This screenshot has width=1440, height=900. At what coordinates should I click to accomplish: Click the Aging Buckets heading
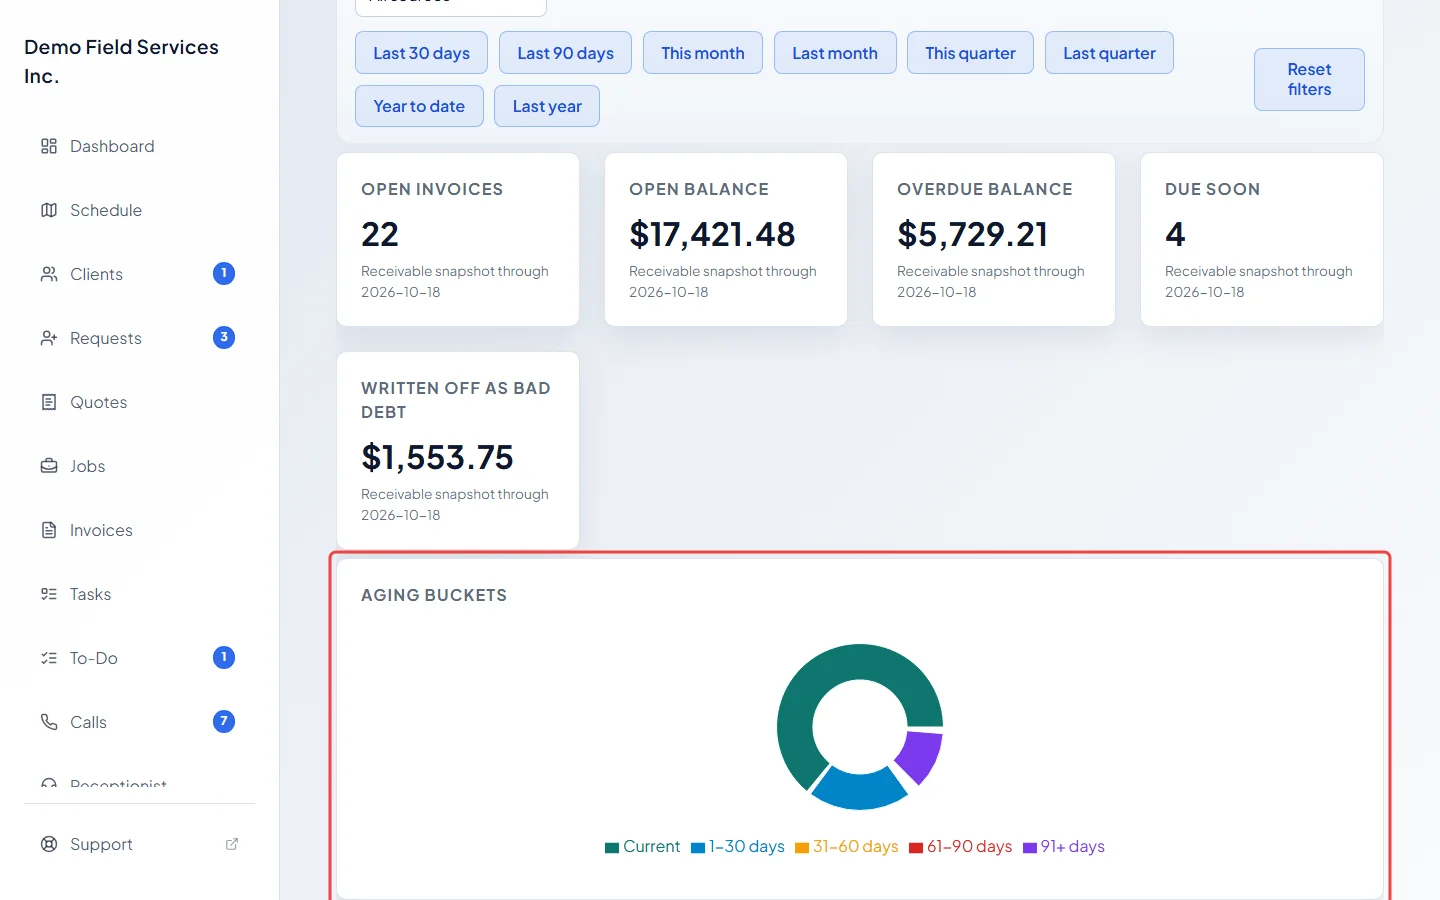click(434, 595)
